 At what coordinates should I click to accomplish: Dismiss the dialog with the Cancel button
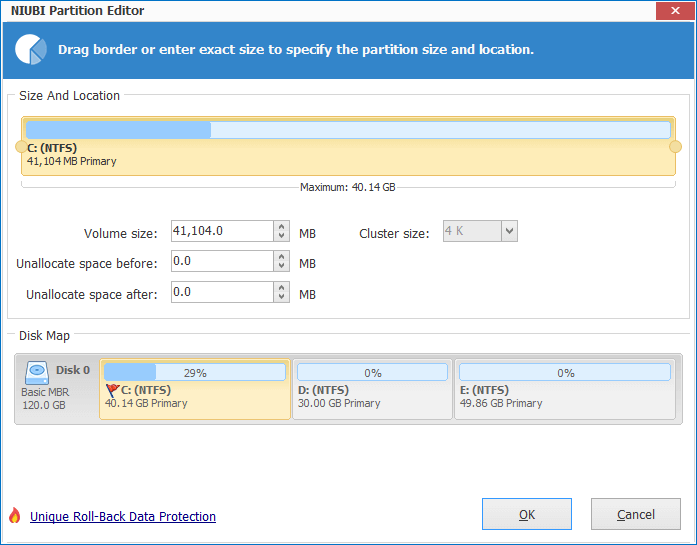tap(636, 514)
